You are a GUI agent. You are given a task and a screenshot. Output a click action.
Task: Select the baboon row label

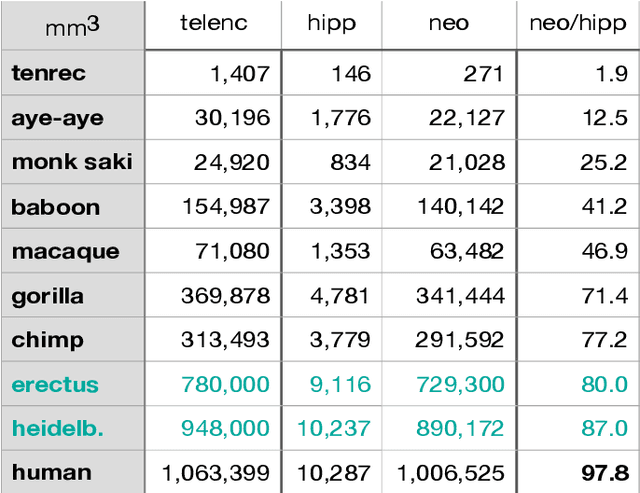click(x=56, y=207)
